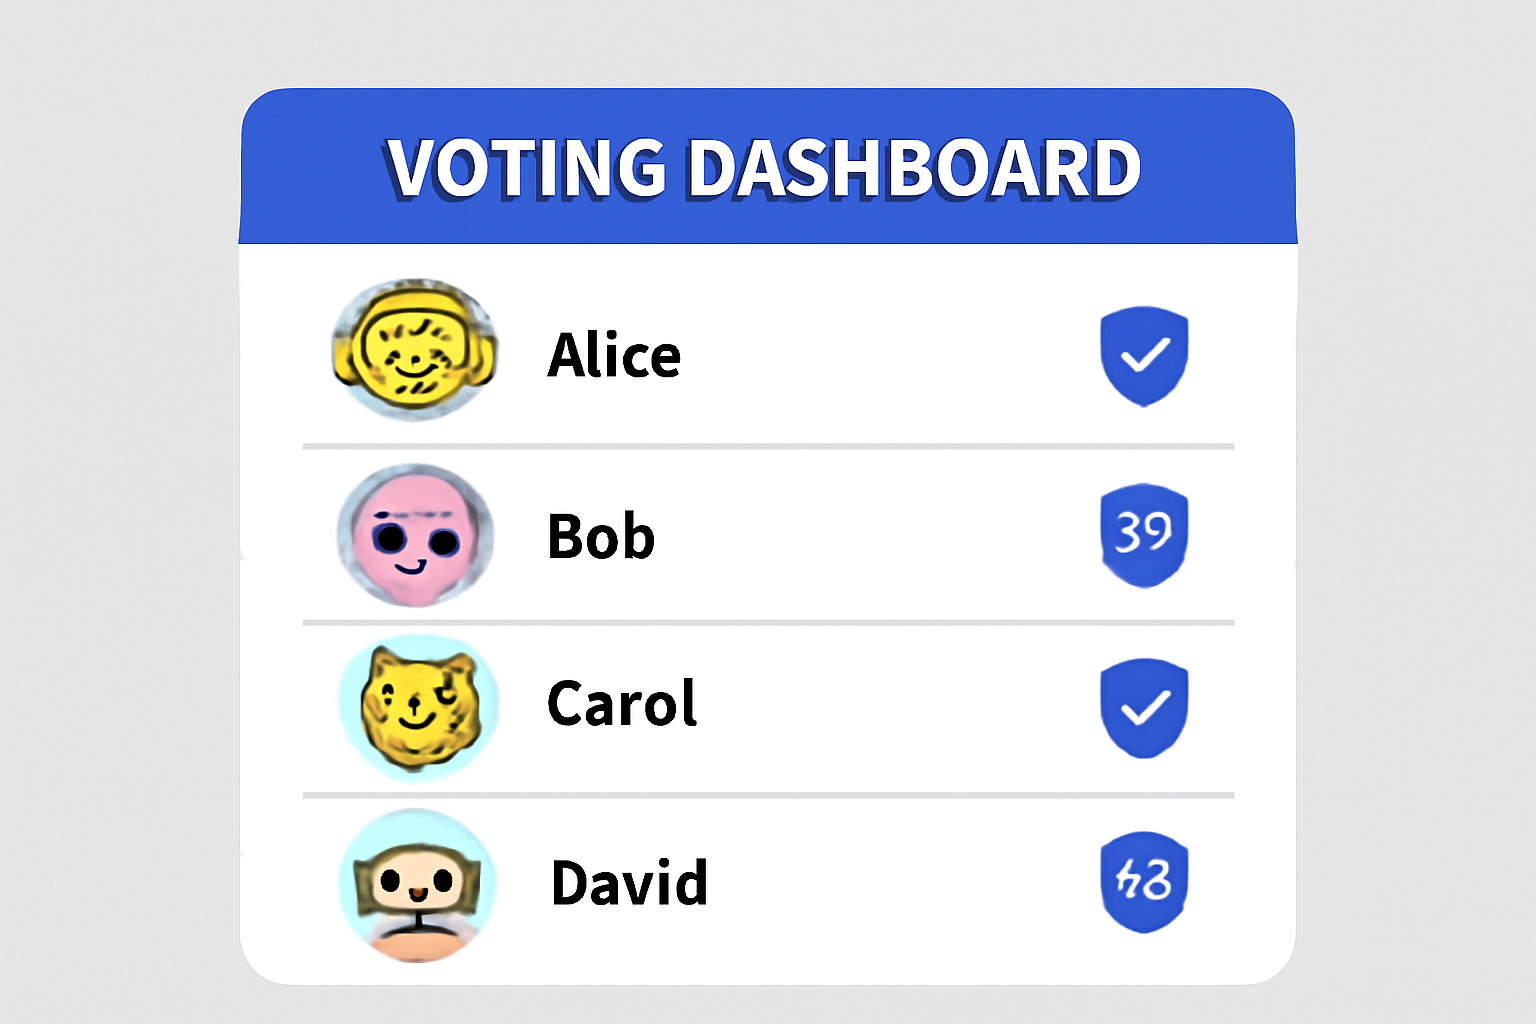The height and width of the screenshot is (1024, 1536).
Task: Select David's brown-haired avatar
Action: (417, 886)
